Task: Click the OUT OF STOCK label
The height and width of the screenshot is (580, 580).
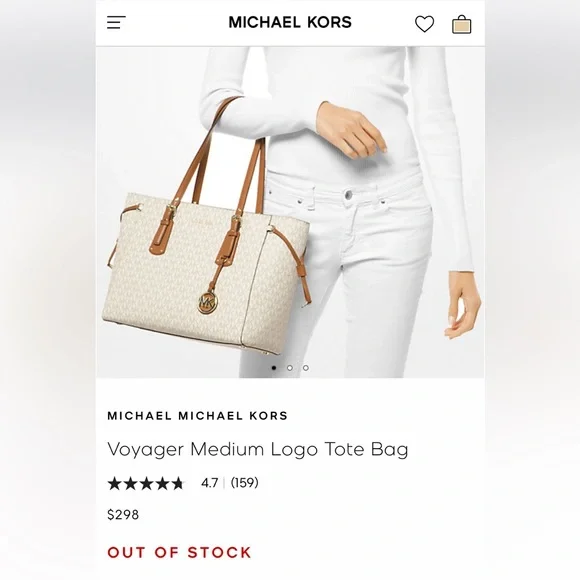Action: [x=179, y=552]
